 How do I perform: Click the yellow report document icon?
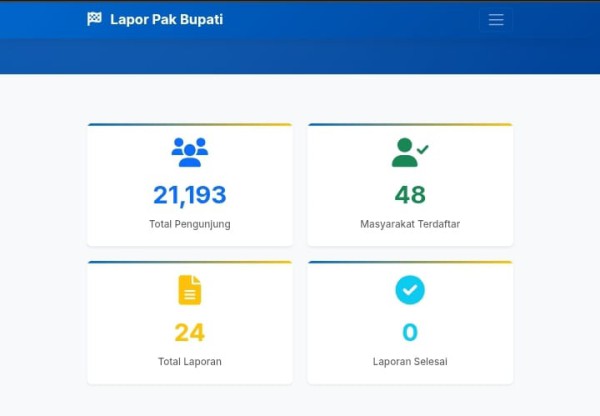click(190, 290)
